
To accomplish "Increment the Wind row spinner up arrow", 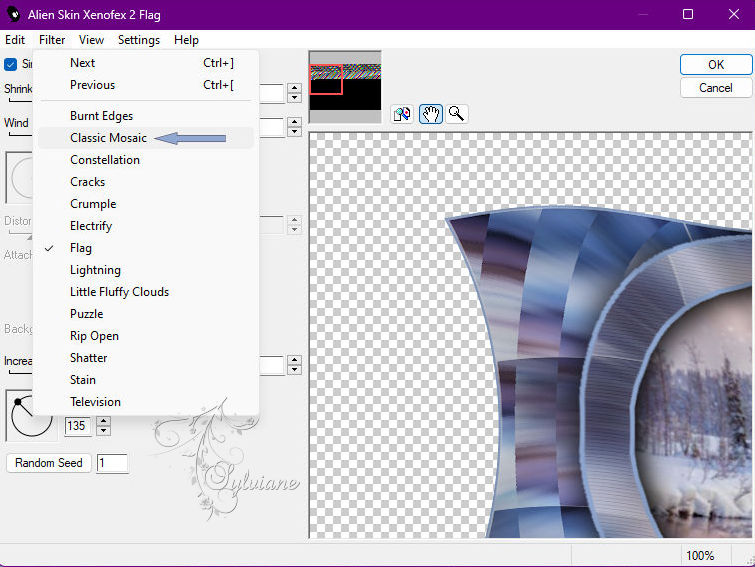I will (294, 122).
